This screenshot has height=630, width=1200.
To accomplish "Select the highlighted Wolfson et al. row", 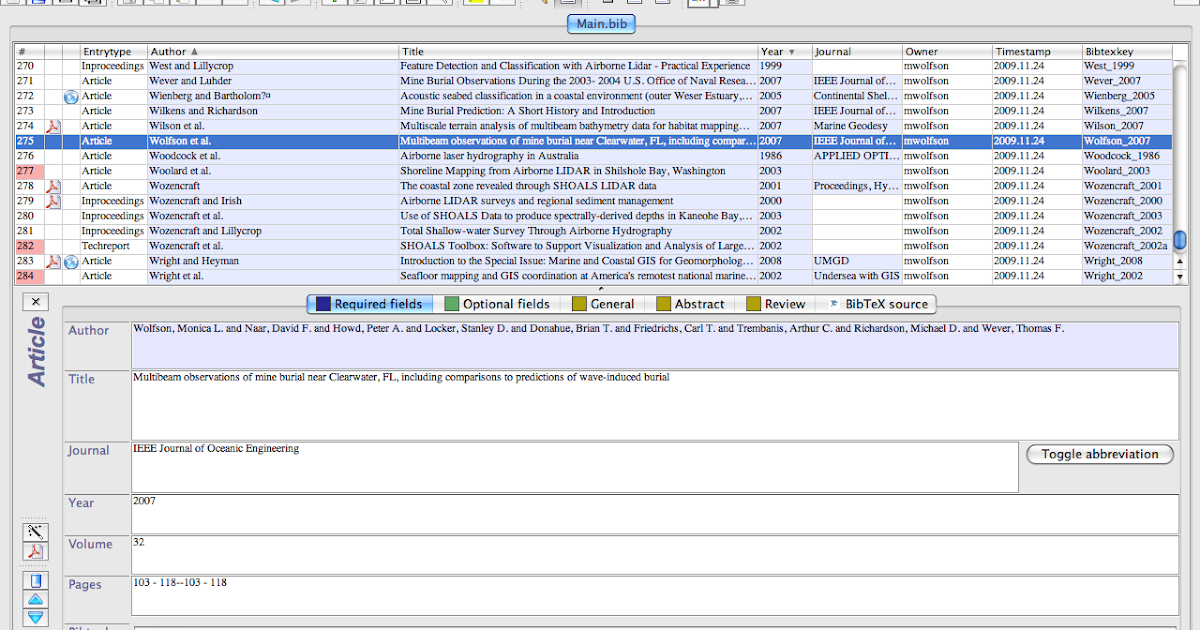I will pos(593,141).
